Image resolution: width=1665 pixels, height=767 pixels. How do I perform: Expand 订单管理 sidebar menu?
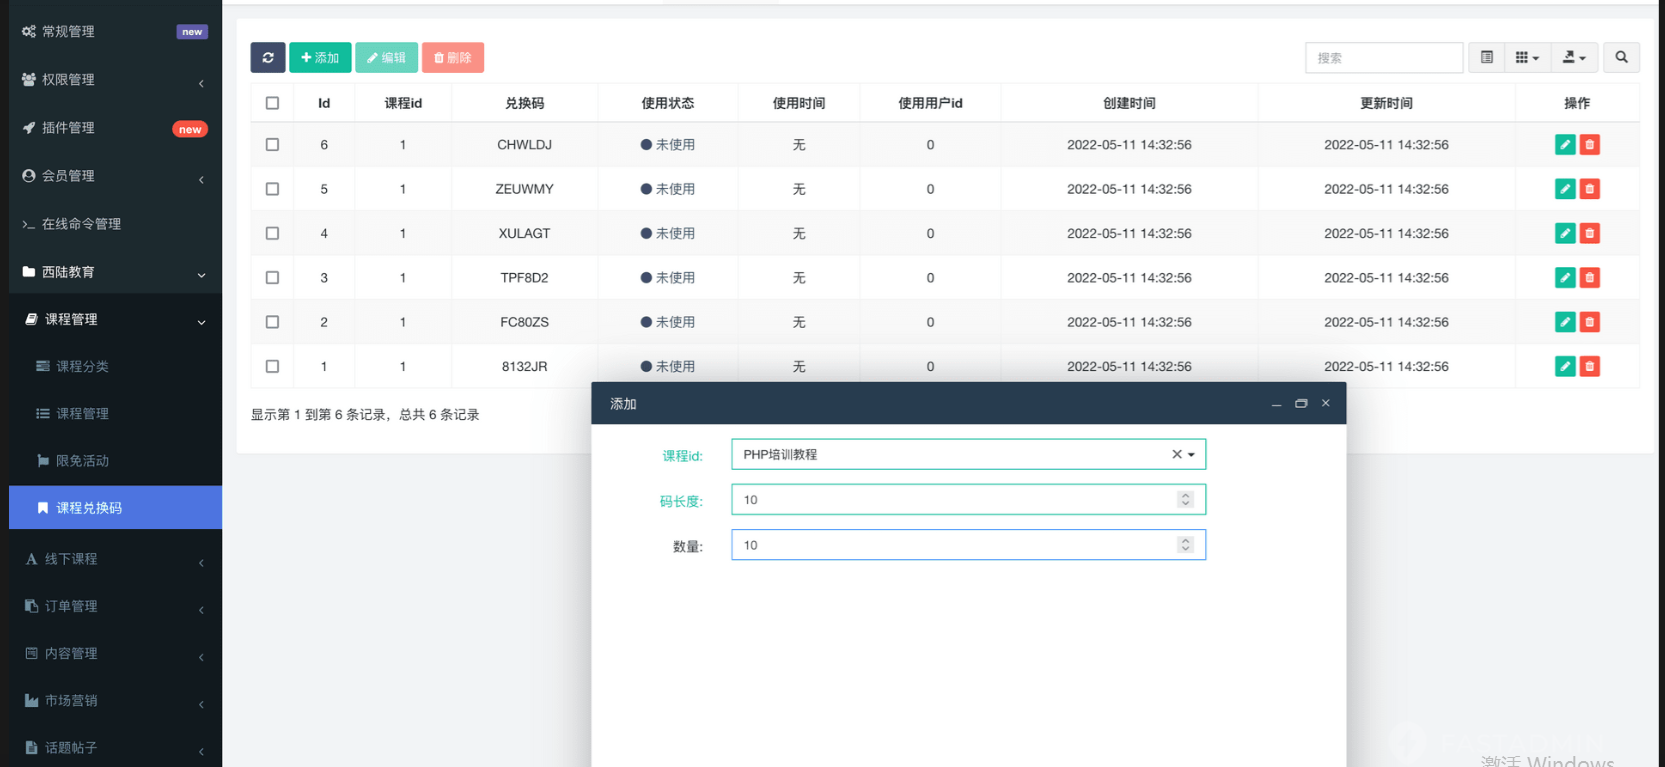tap(115, 607)
